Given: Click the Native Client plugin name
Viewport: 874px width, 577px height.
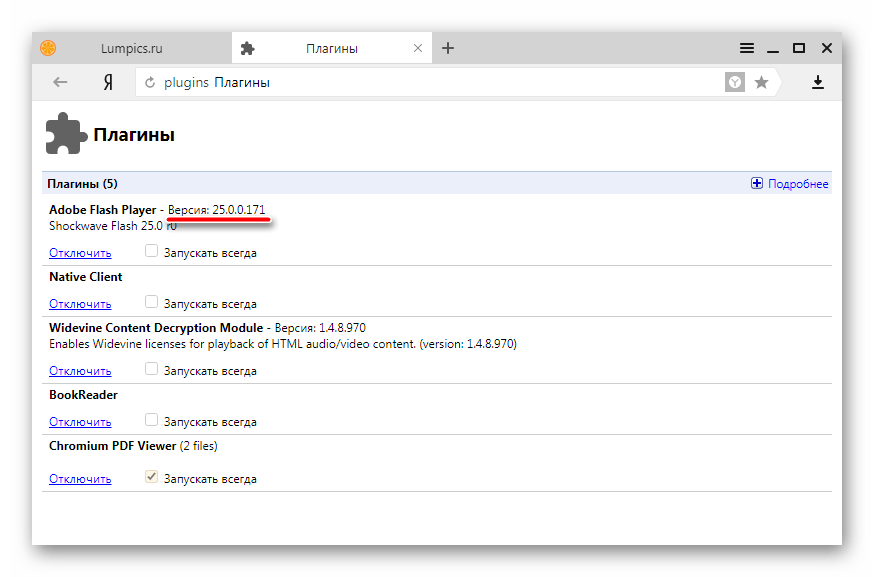Looking at the screenshot, I should click(x=85, y=277).
